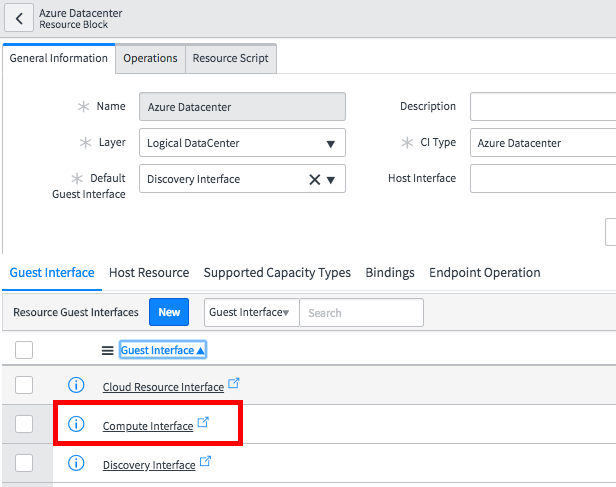Viewport: 616px width, 487px height.
Task: Focus the Name input field
Action: click(x=242, y=106)
